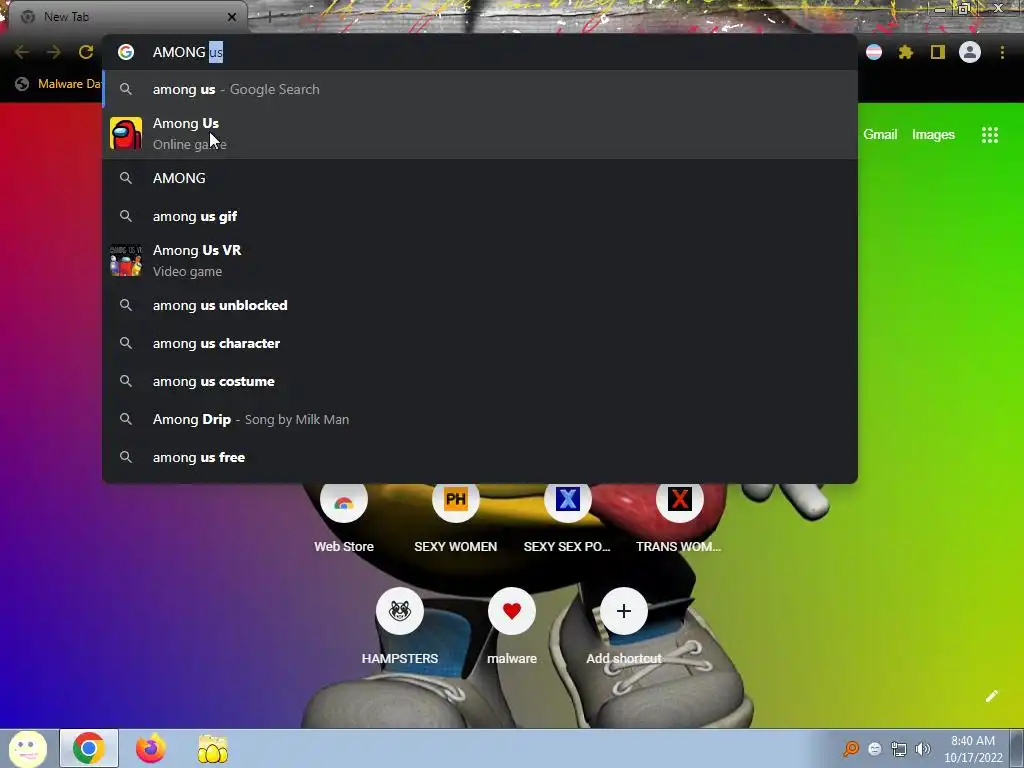Open the Google apps grid
This screenshot has height=768, width=1024.
[x=990, y=135]
